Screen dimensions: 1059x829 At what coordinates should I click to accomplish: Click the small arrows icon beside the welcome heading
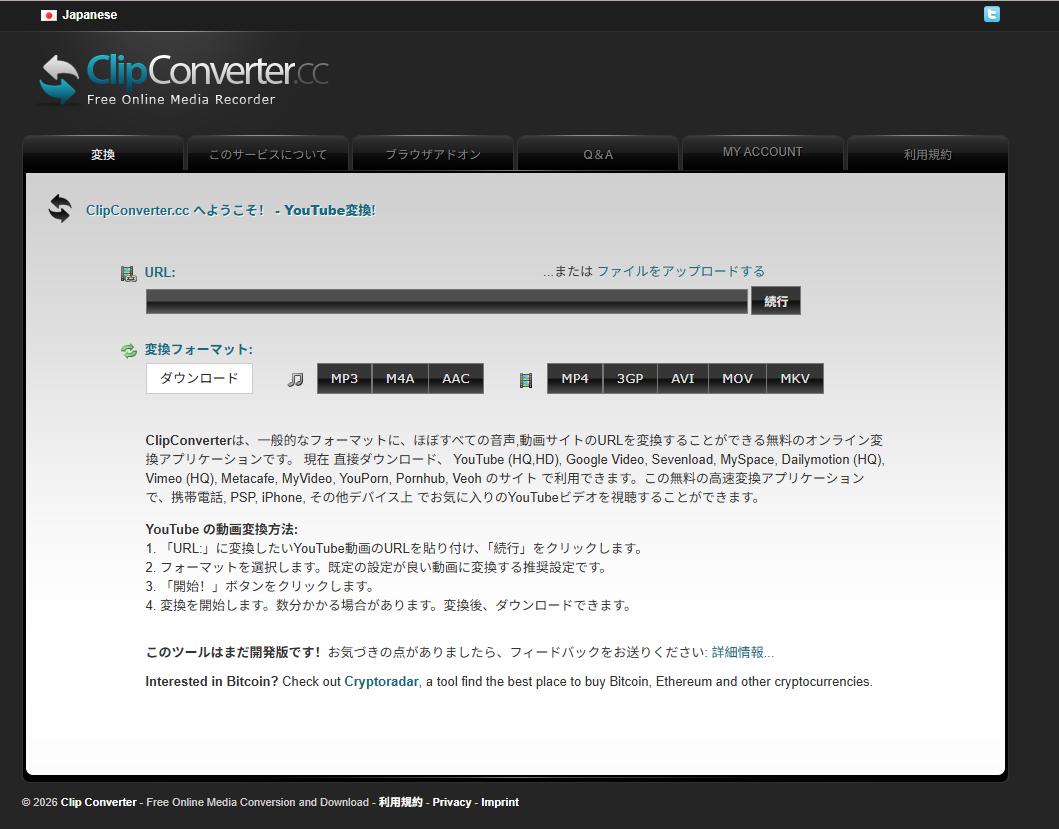59,208
